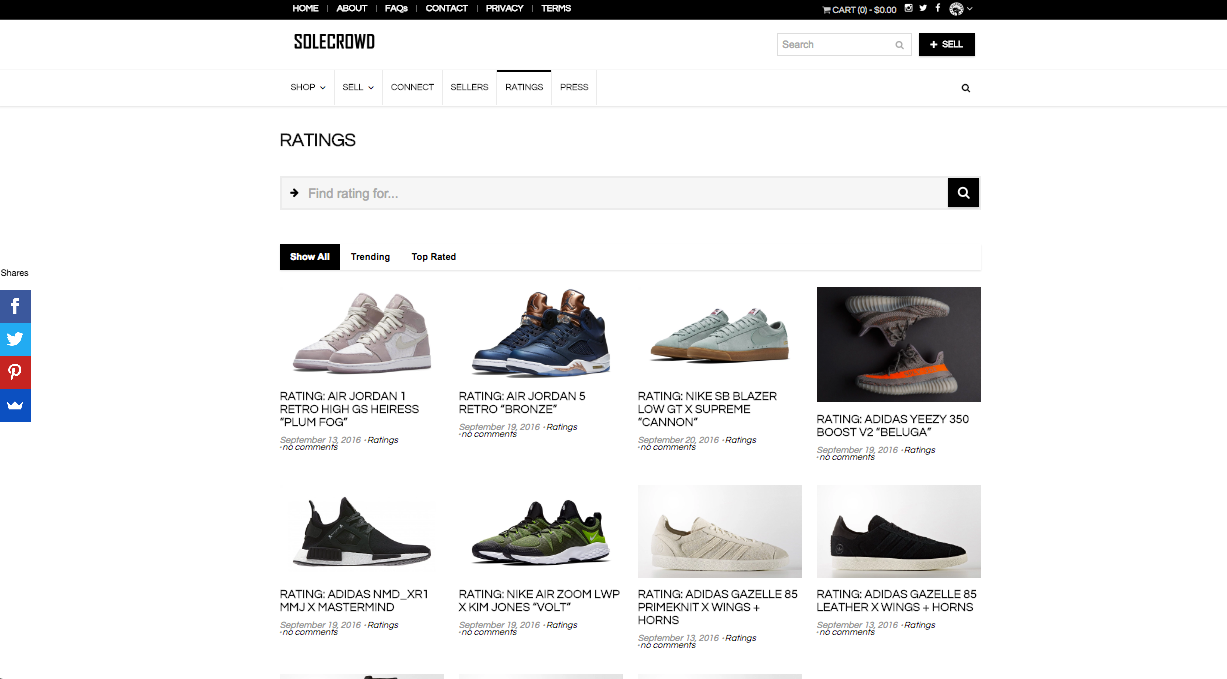
Task: Open the user avatar account menu
Action: tap(960, 9)
